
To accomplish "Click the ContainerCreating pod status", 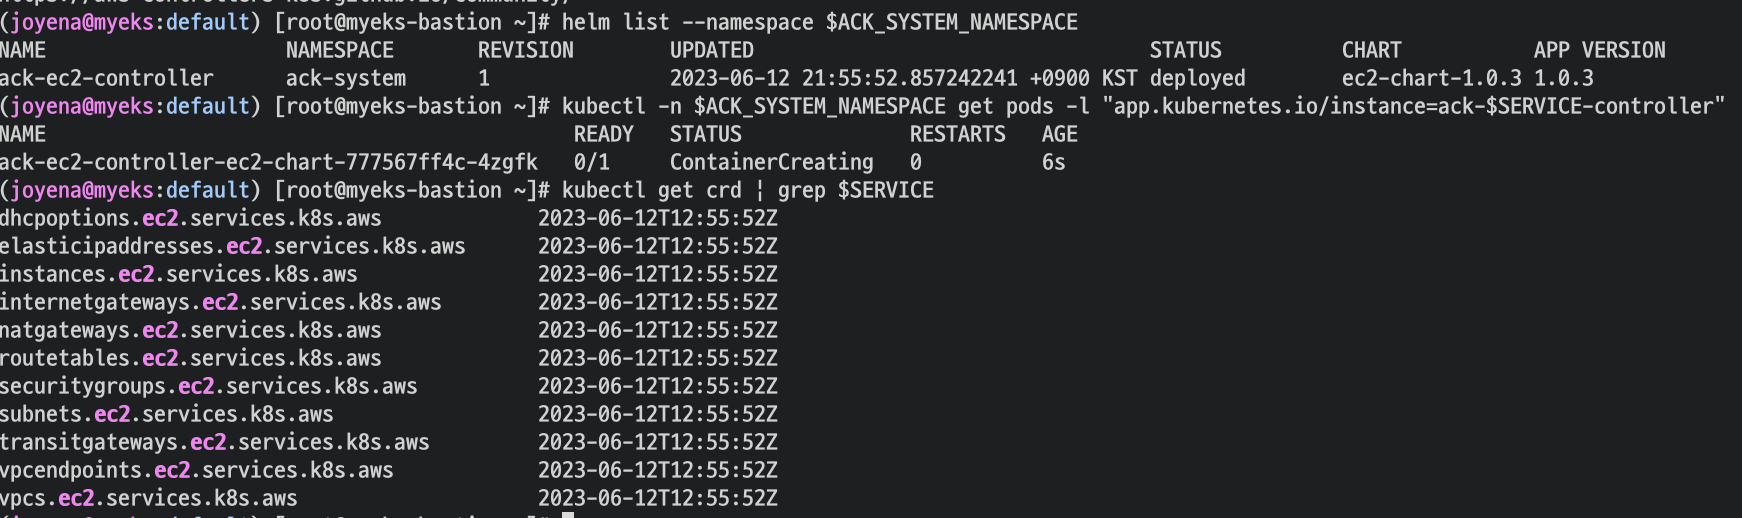I will tap(771, 162).
